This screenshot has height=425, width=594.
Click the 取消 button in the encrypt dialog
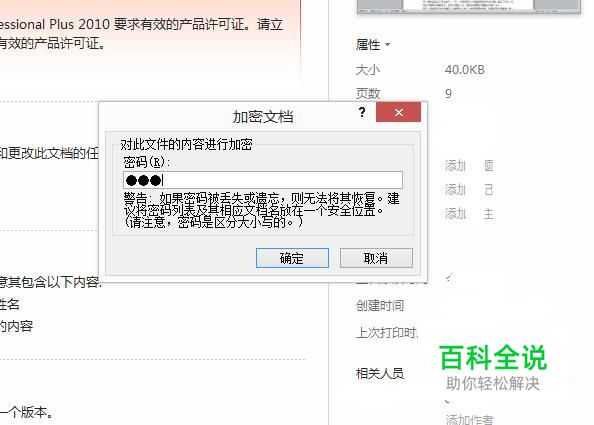(376, 258)
